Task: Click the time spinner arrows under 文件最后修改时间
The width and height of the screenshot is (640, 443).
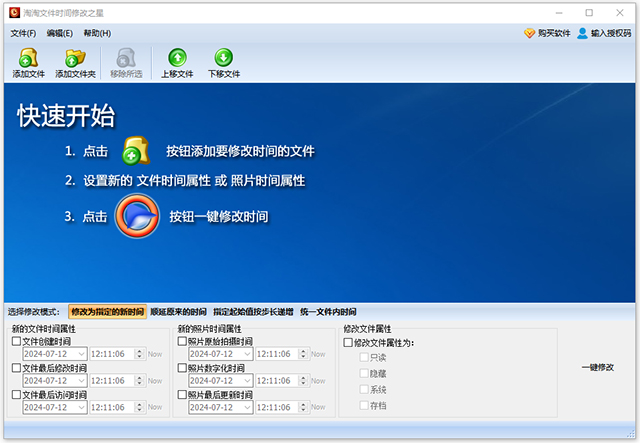Action: 141,381
